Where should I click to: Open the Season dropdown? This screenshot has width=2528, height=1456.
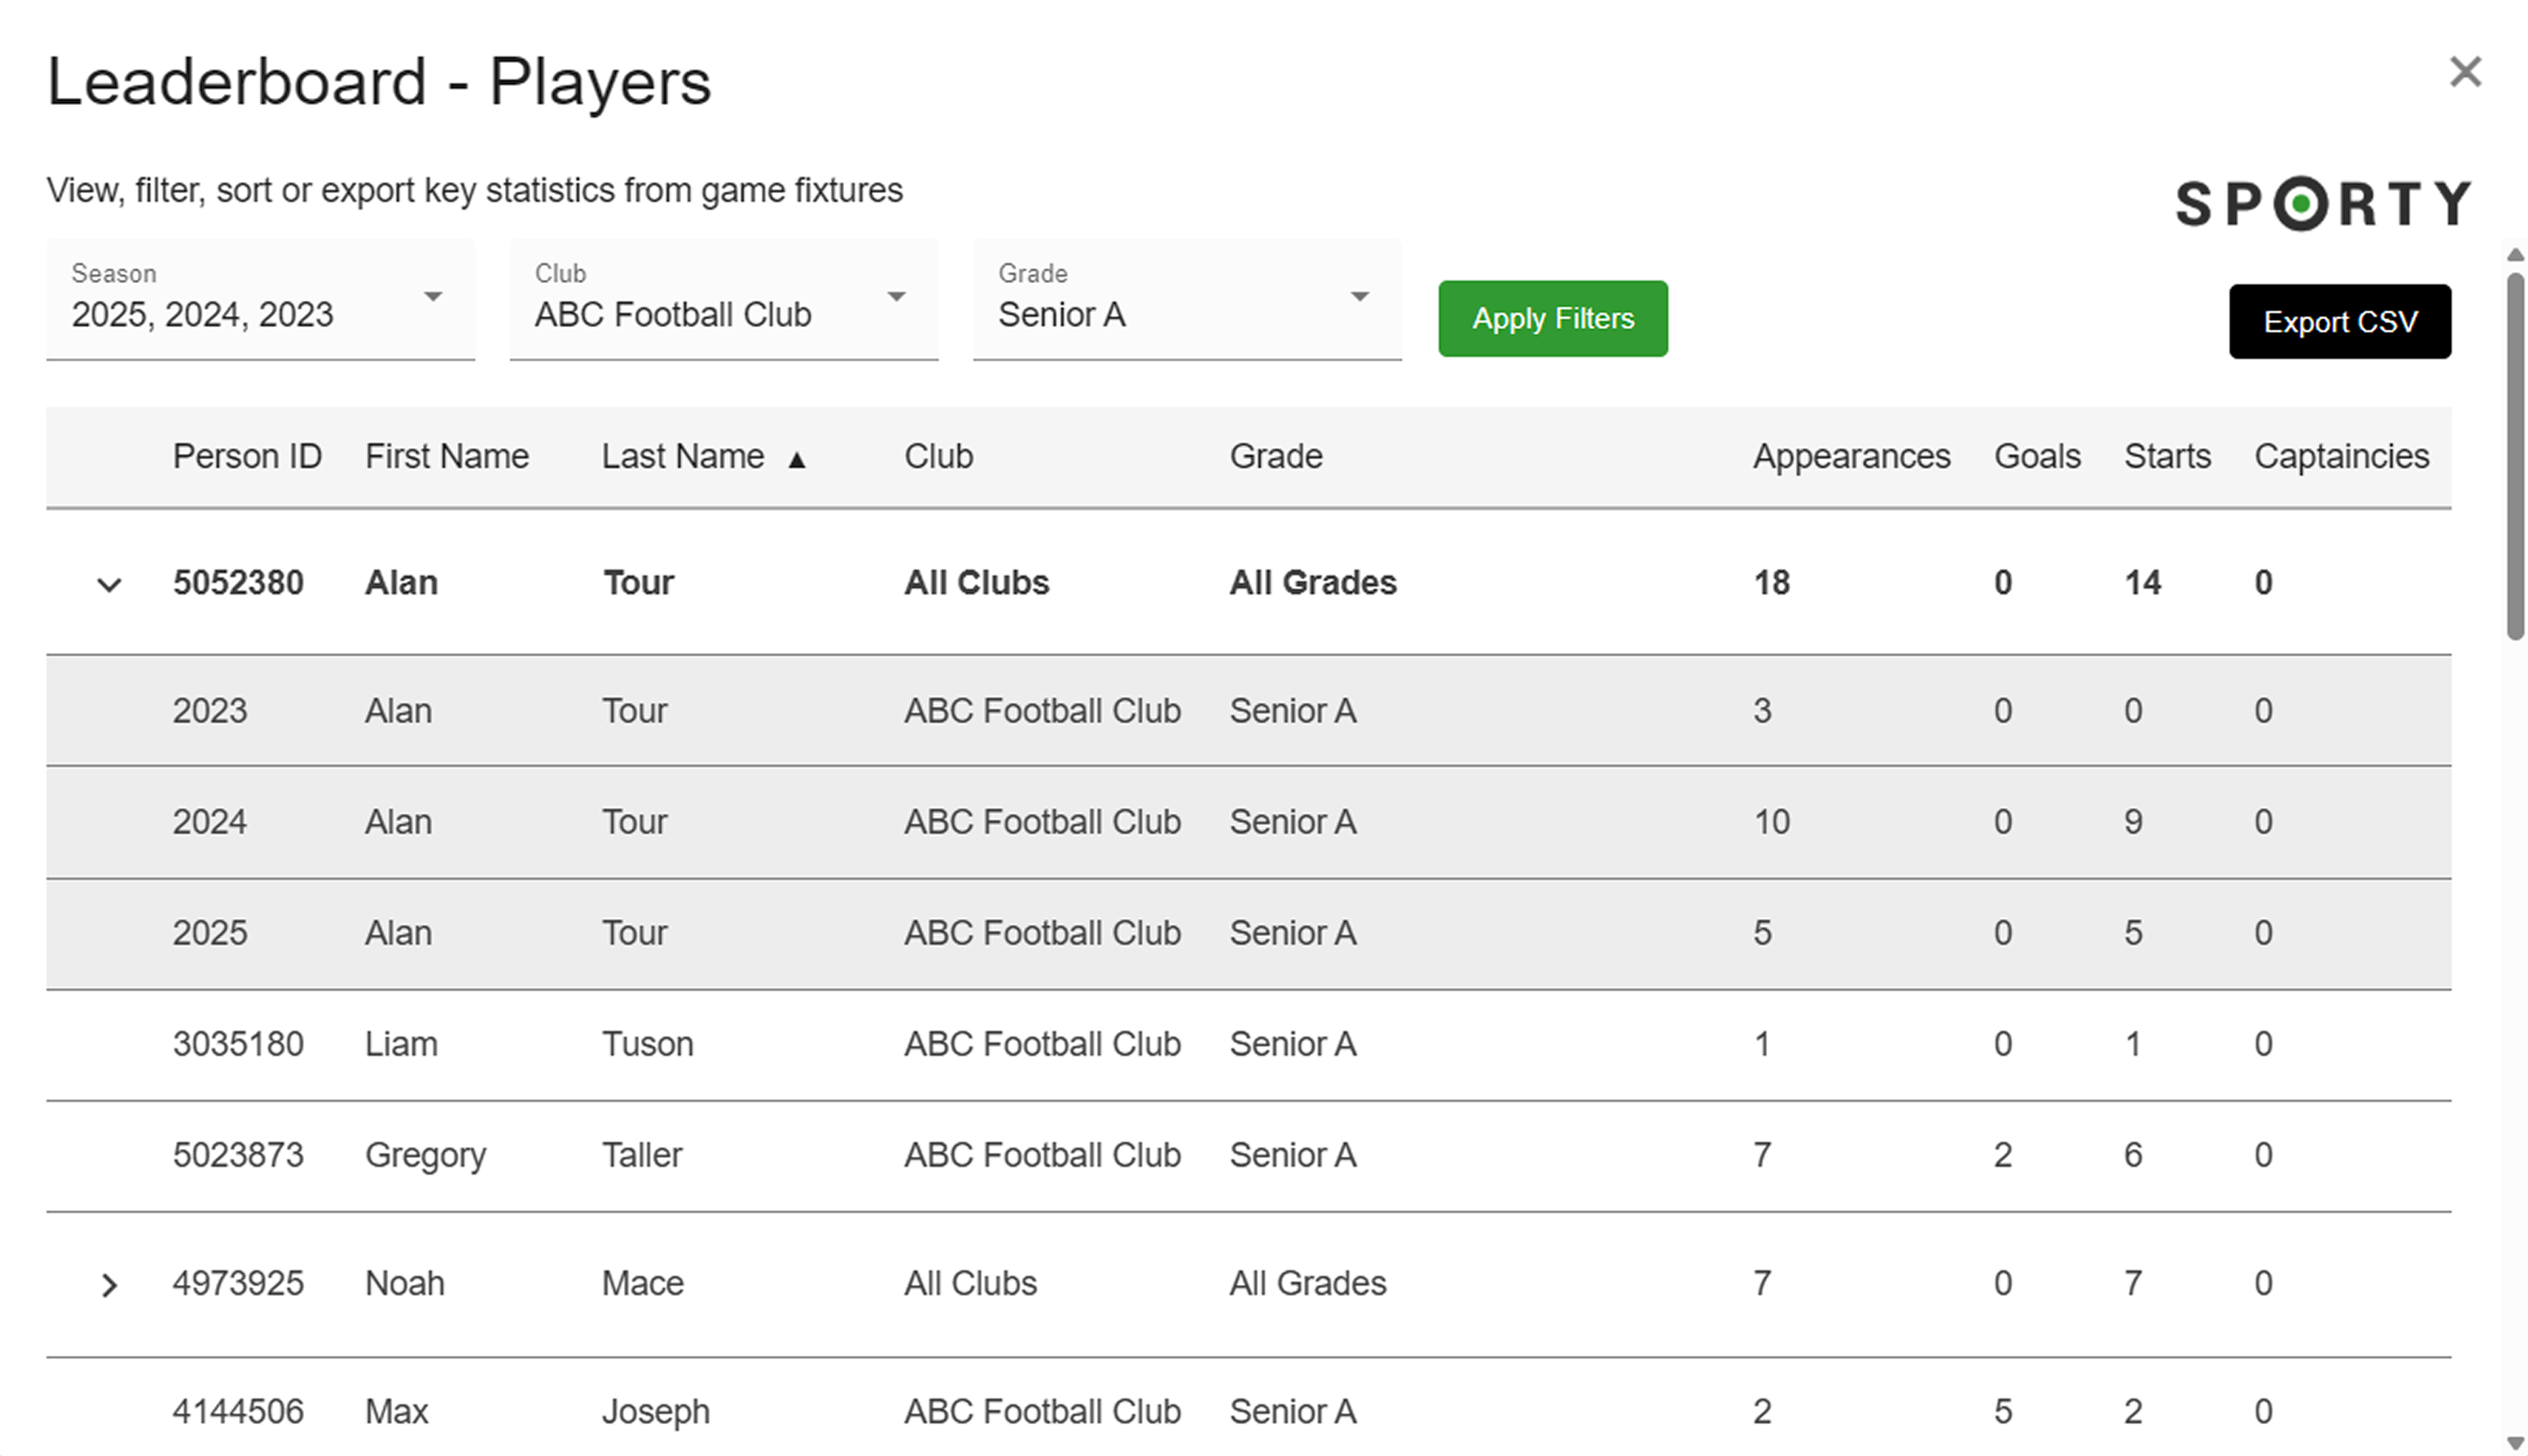(260, 299)
